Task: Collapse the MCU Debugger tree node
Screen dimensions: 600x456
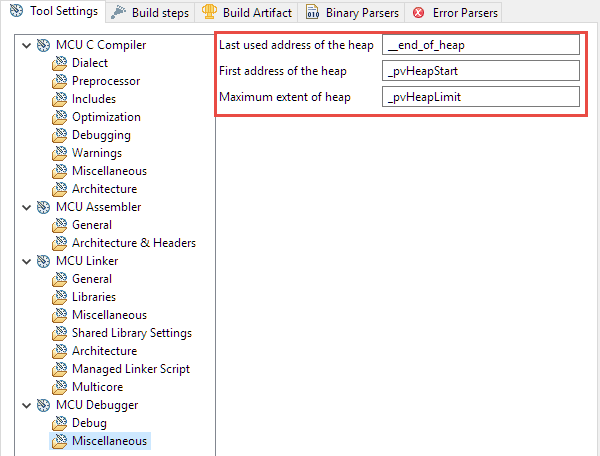Action: (x=25, y=405)
